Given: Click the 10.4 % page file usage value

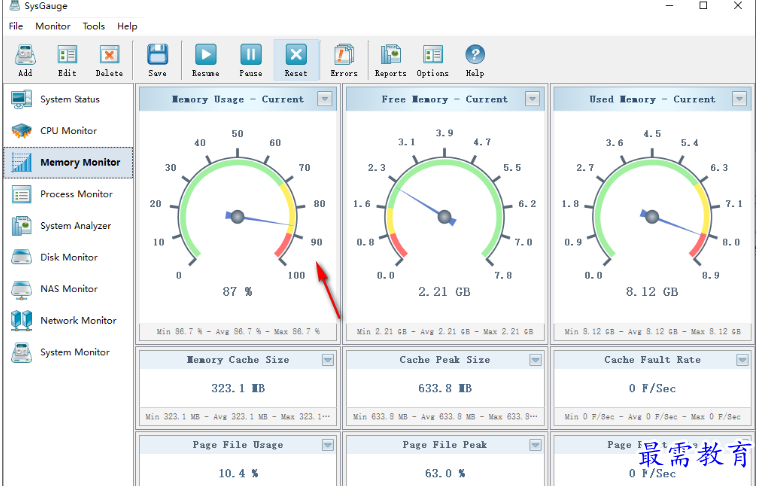Looking at the screenshot, I should point(238,473).
